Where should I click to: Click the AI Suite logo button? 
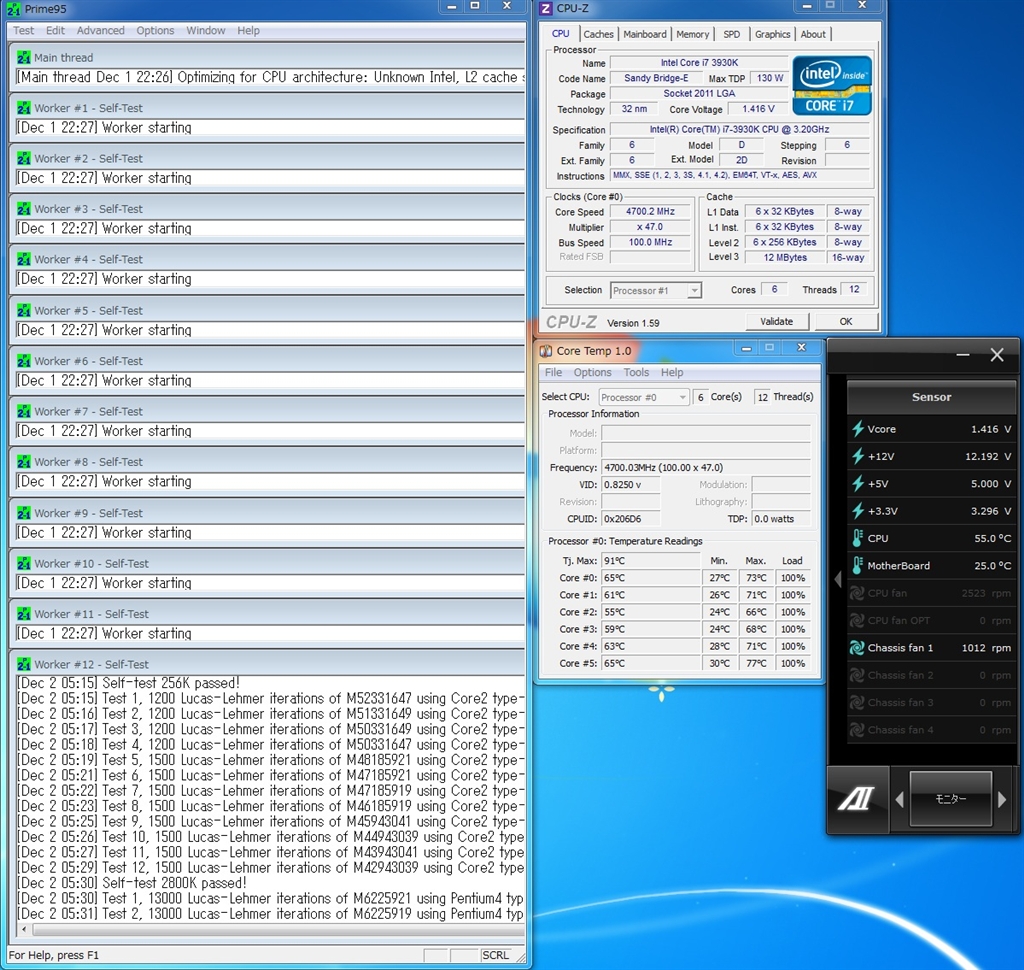pos(857,798)
